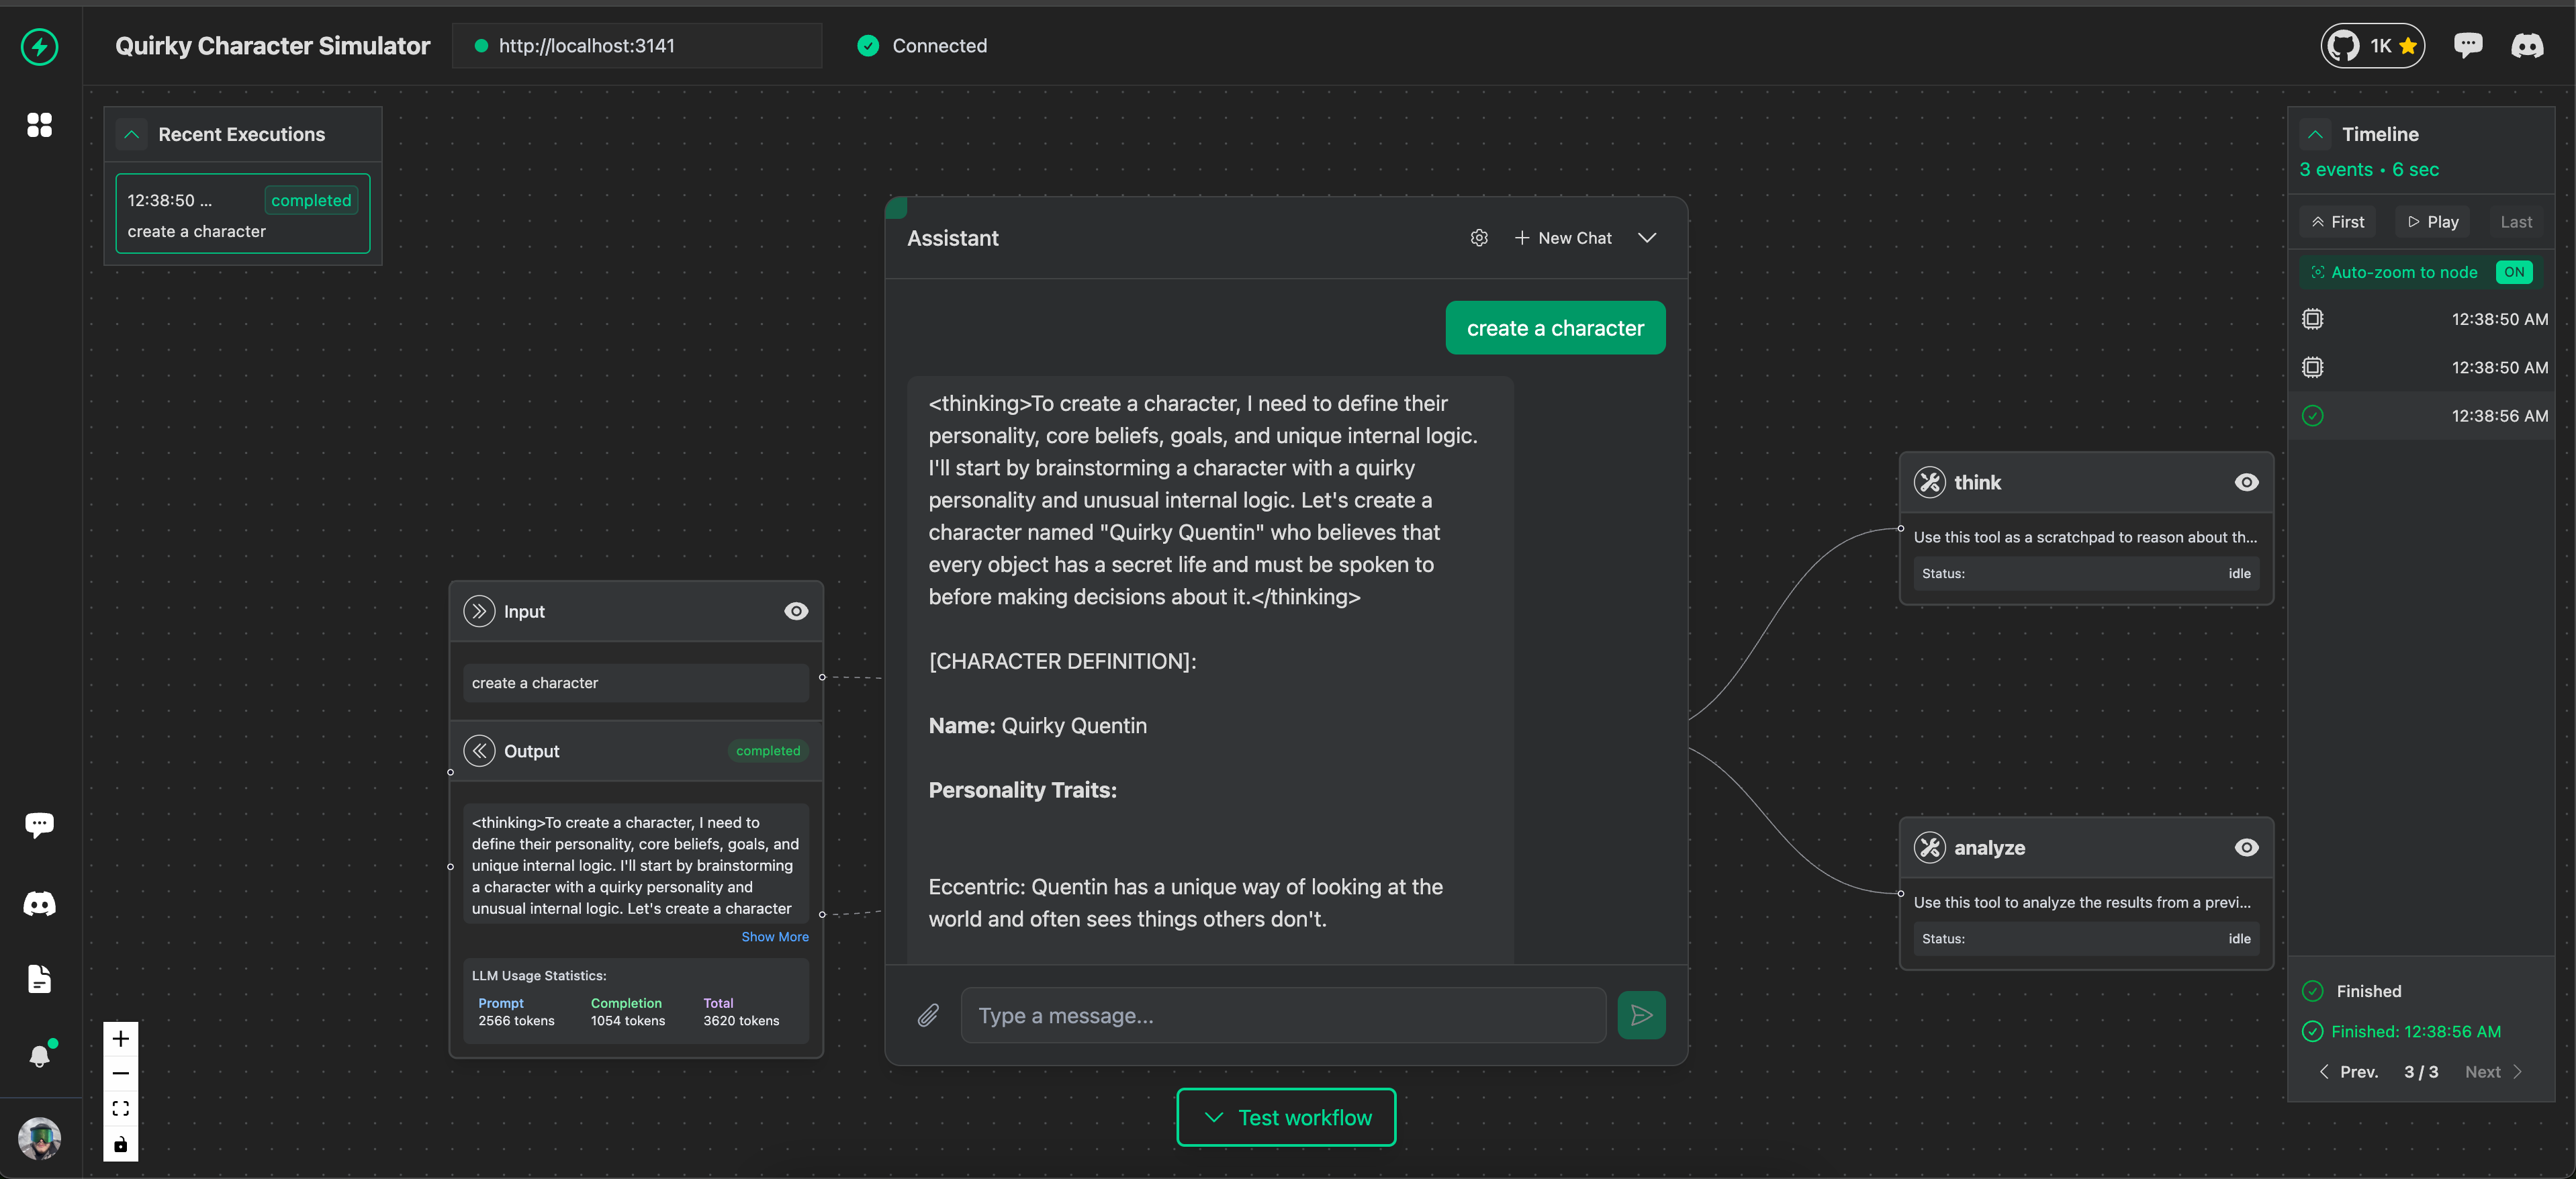2576x1179 pixels.
Task: Toggle Auto-zoom to node ON switch
Action: coord(2514,272)
